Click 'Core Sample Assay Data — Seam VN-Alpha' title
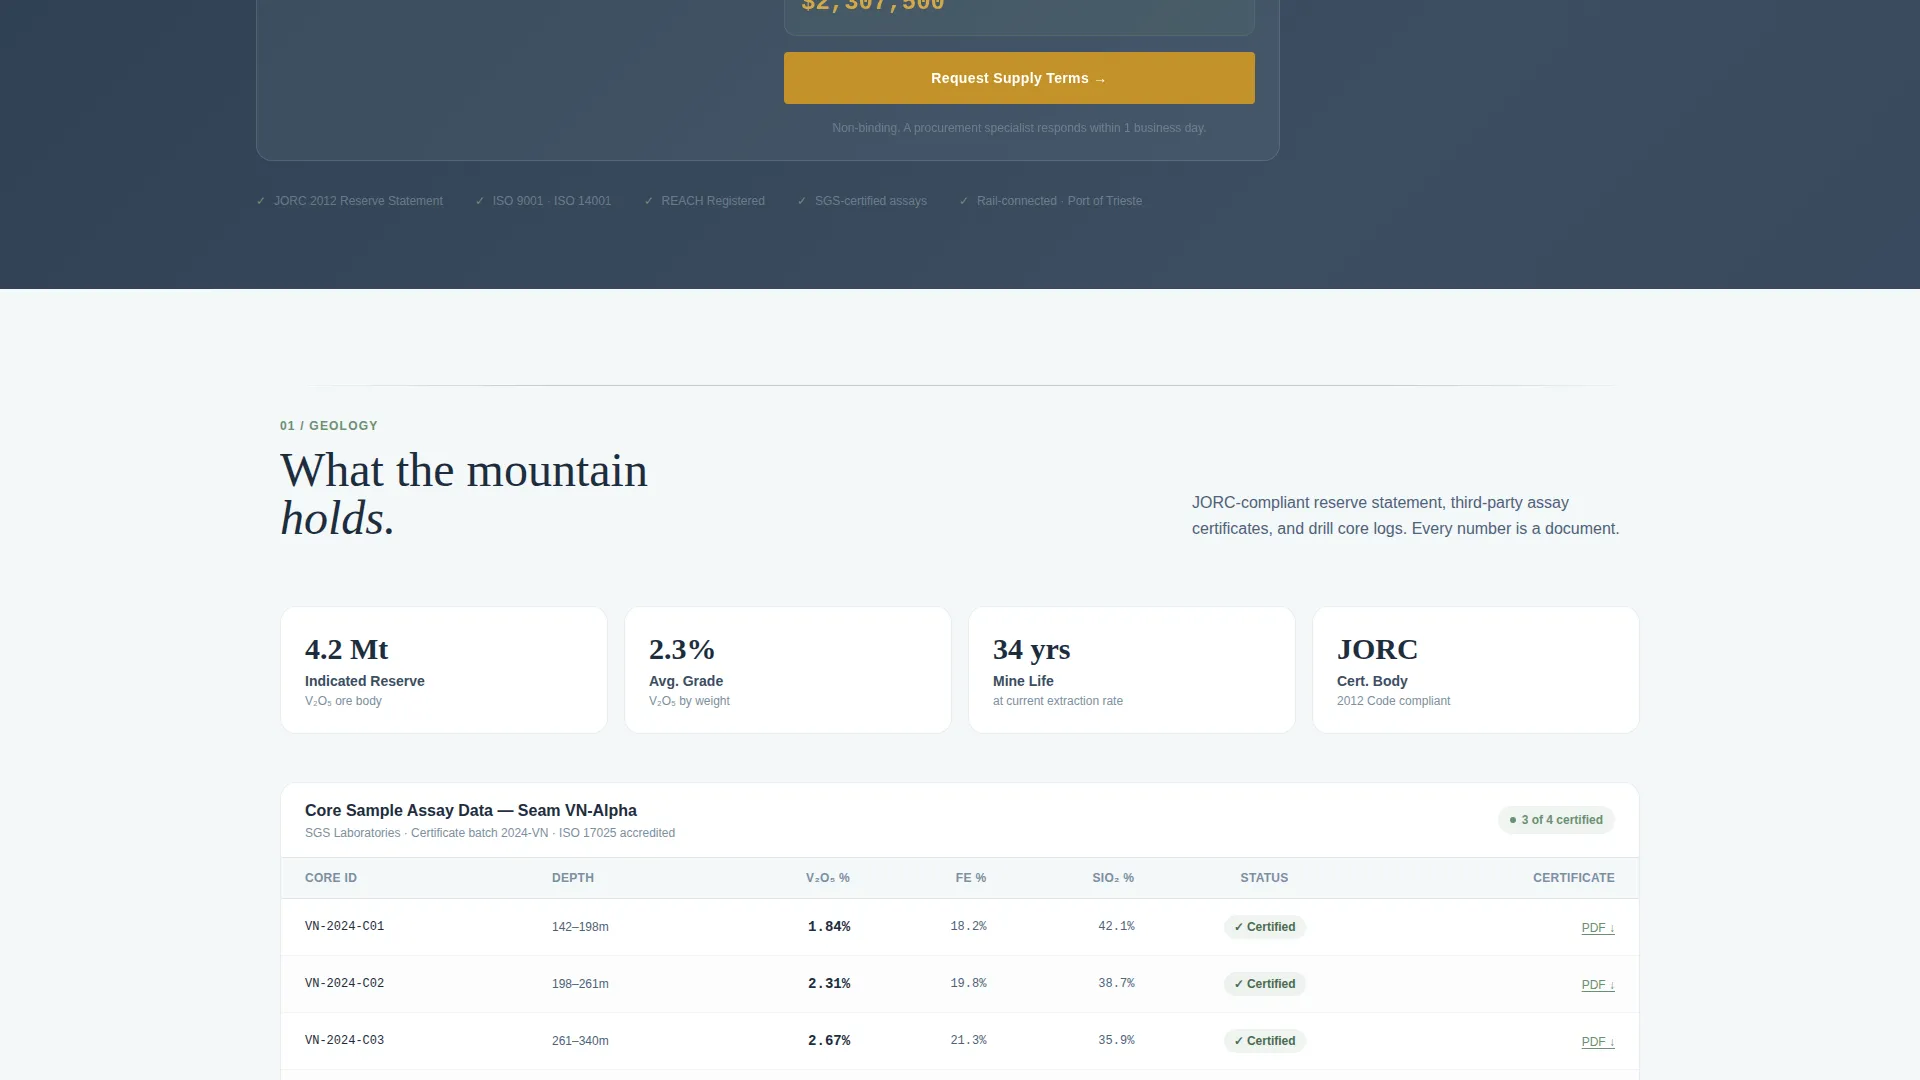 pos(471,811)
